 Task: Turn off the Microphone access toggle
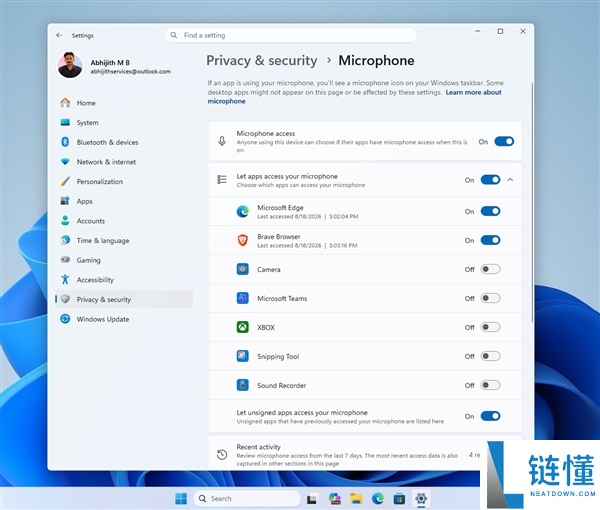504,142
